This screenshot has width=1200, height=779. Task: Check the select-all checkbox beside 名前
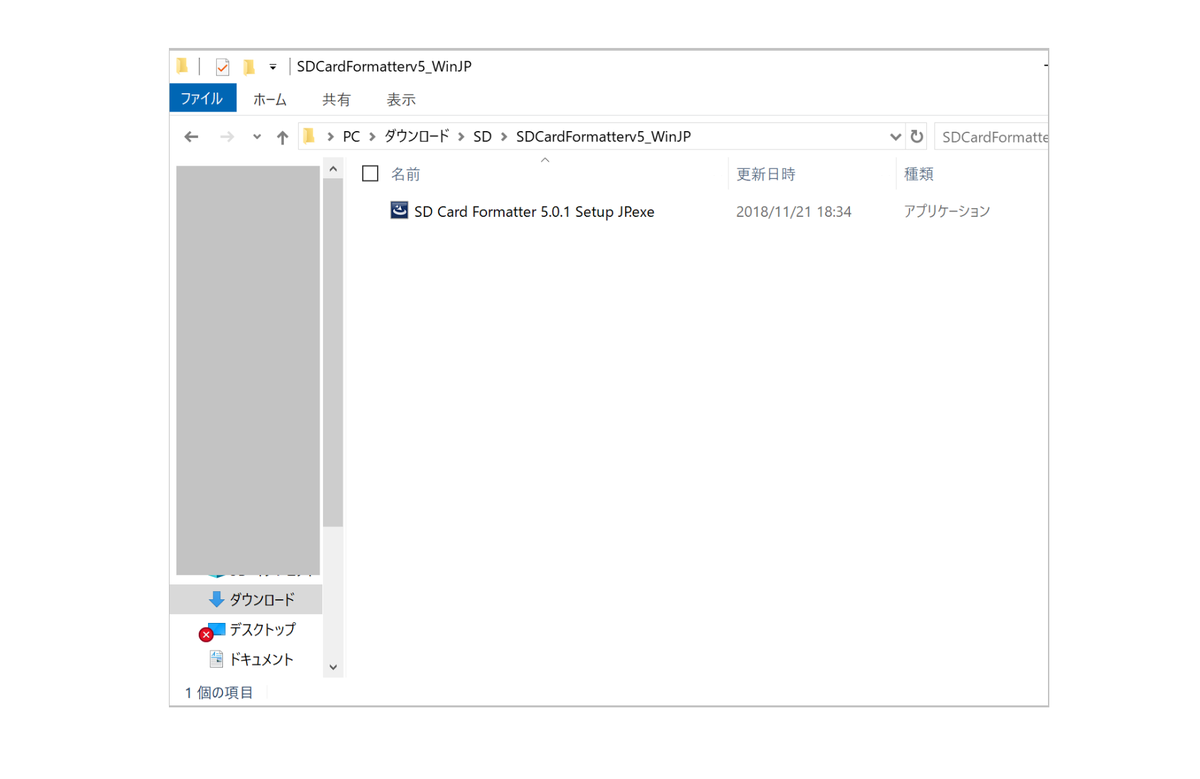pos(370,173)
